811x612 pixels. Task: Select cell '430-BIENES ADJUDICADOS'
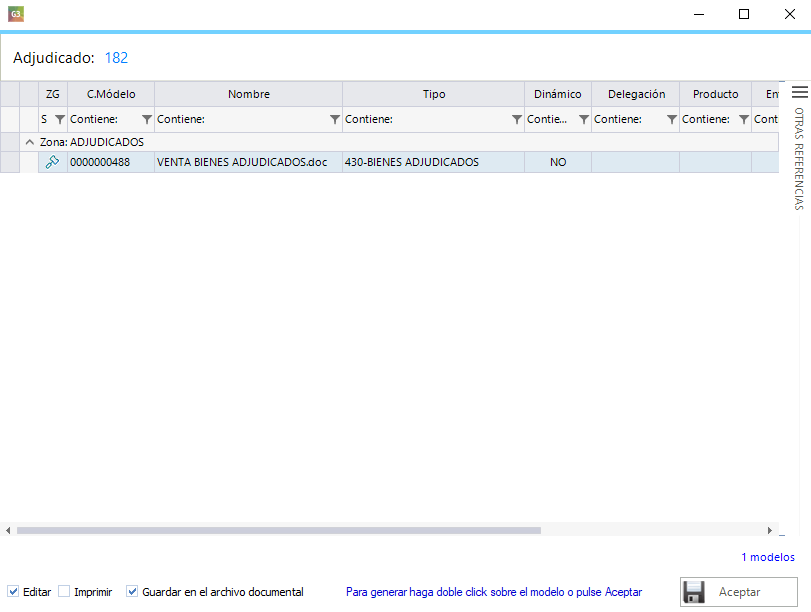click(x=433, y=162)
